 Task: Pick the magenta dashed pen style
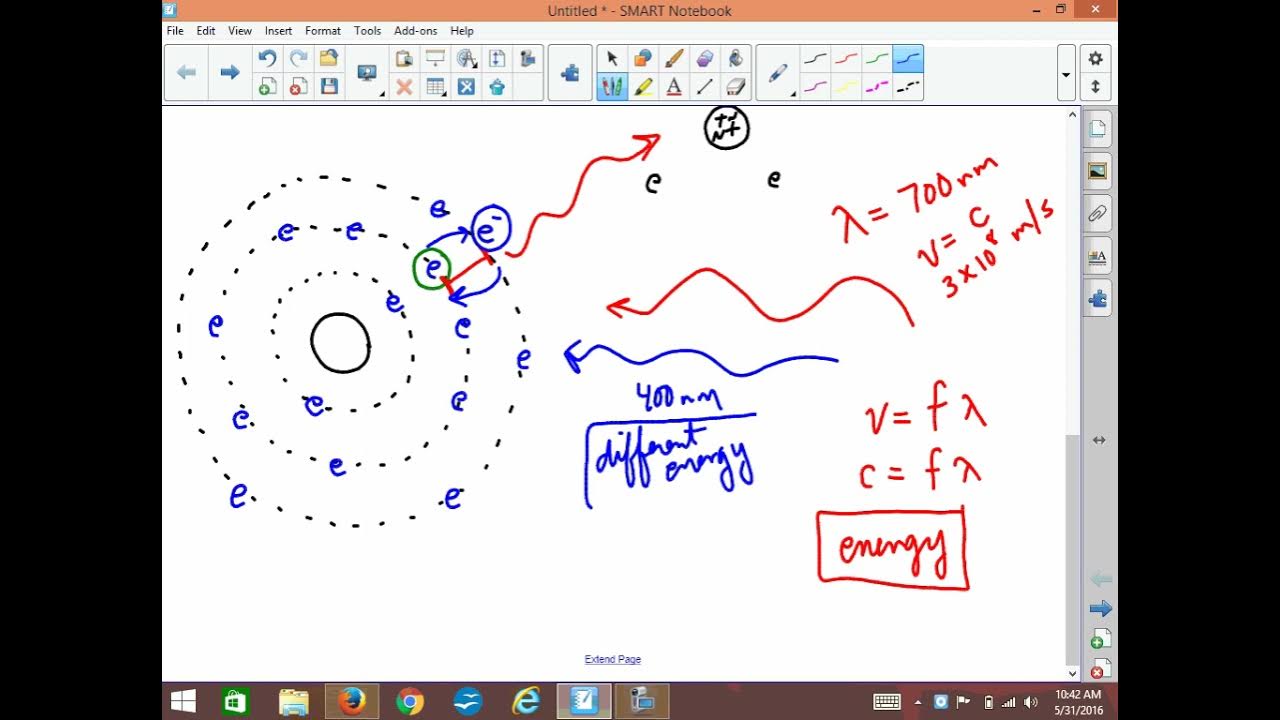coord(877,87)
